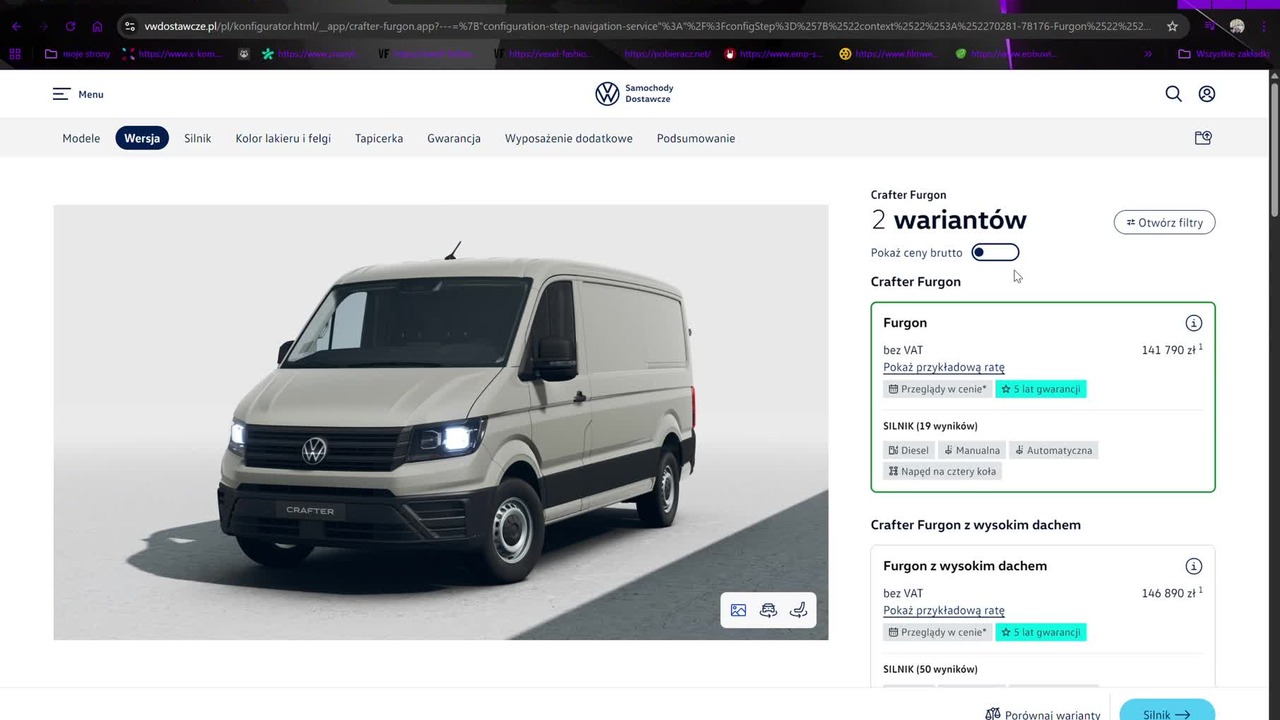
Task: Open saved configurations folder icon
Action: coord(1203,138)
